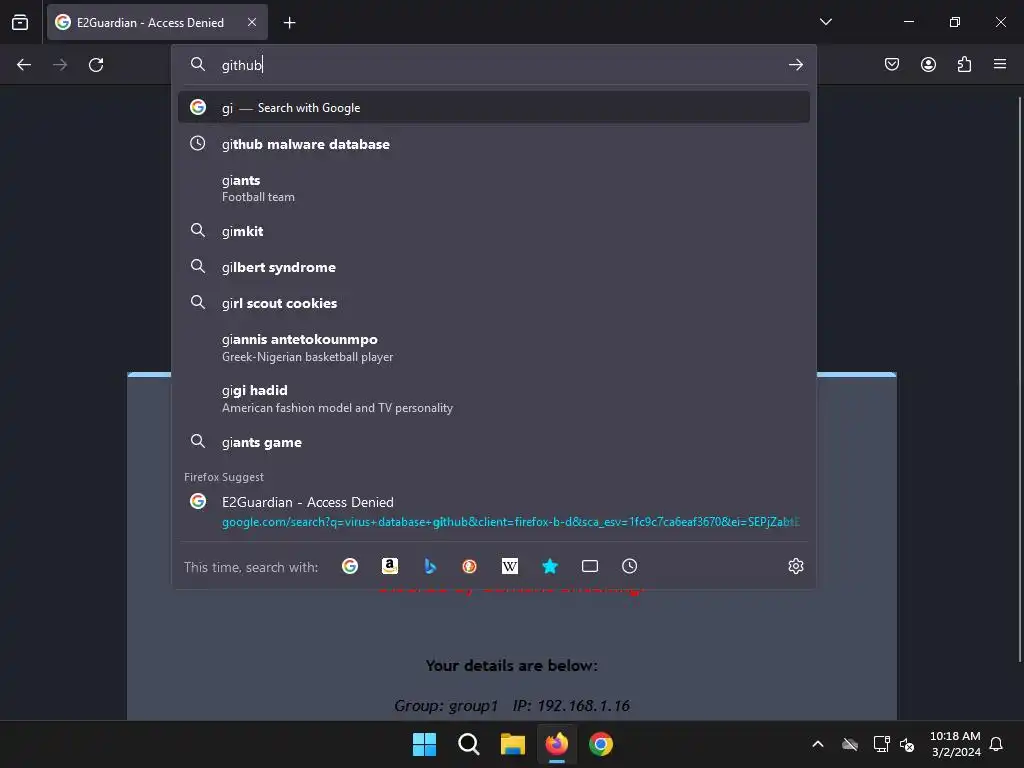Select the 'gigi hadid' suggestion
Viewport: 1024px width, 768px height.
494,398
